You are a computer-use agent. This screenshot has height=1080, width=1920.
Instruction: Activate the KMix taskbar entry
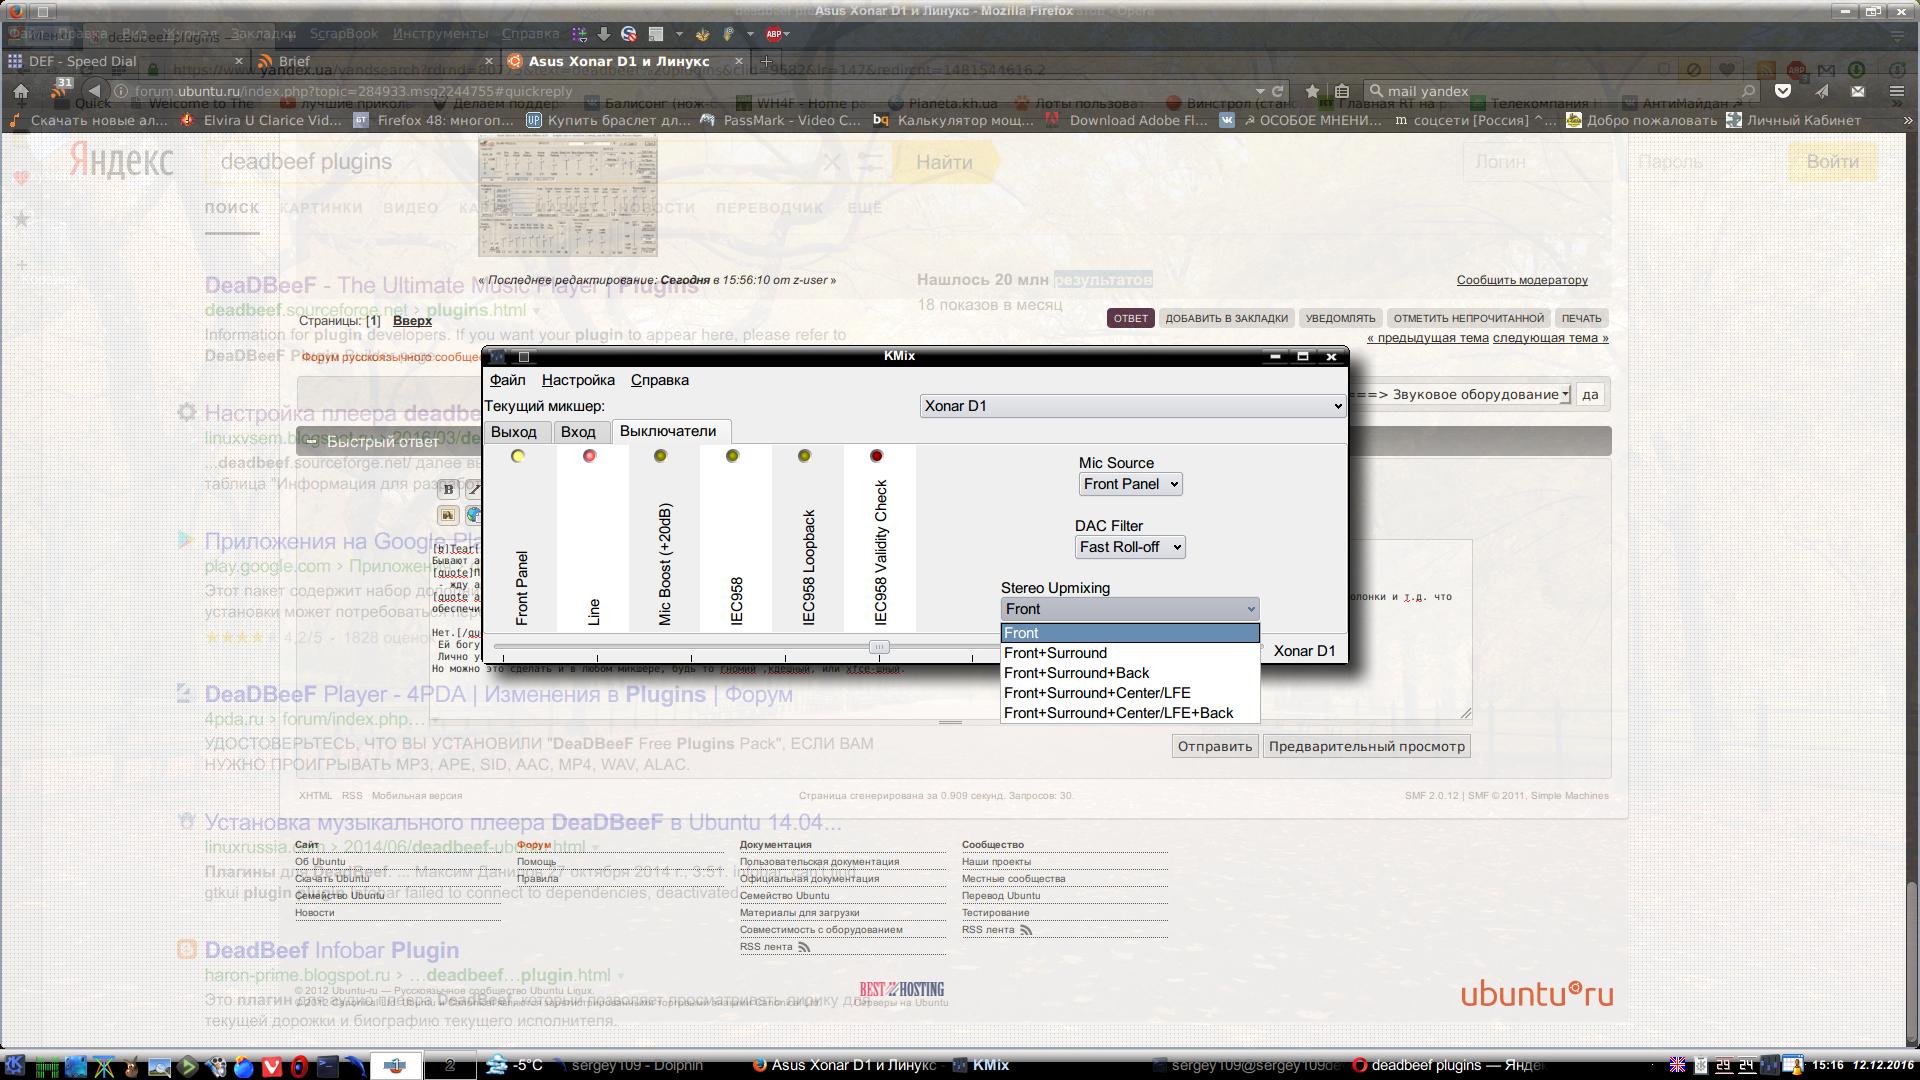click(982, 1066)
